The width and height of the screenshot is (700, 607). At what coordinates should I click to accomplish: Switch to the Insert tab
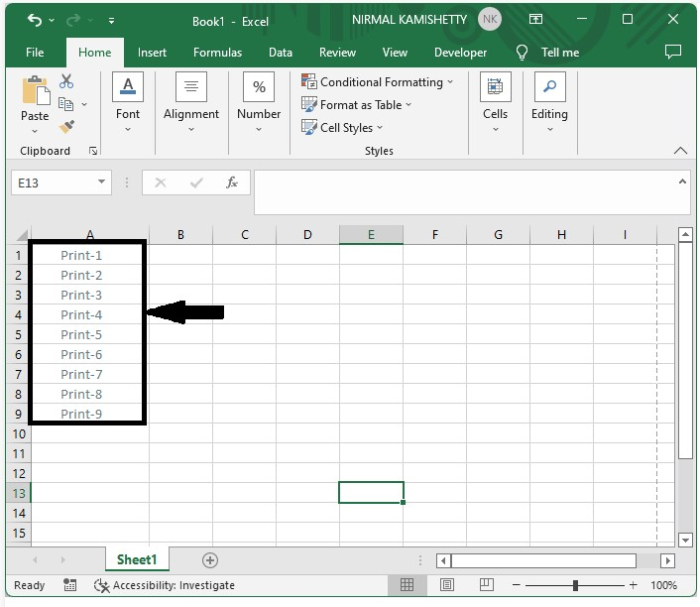(x=152, y=53)
